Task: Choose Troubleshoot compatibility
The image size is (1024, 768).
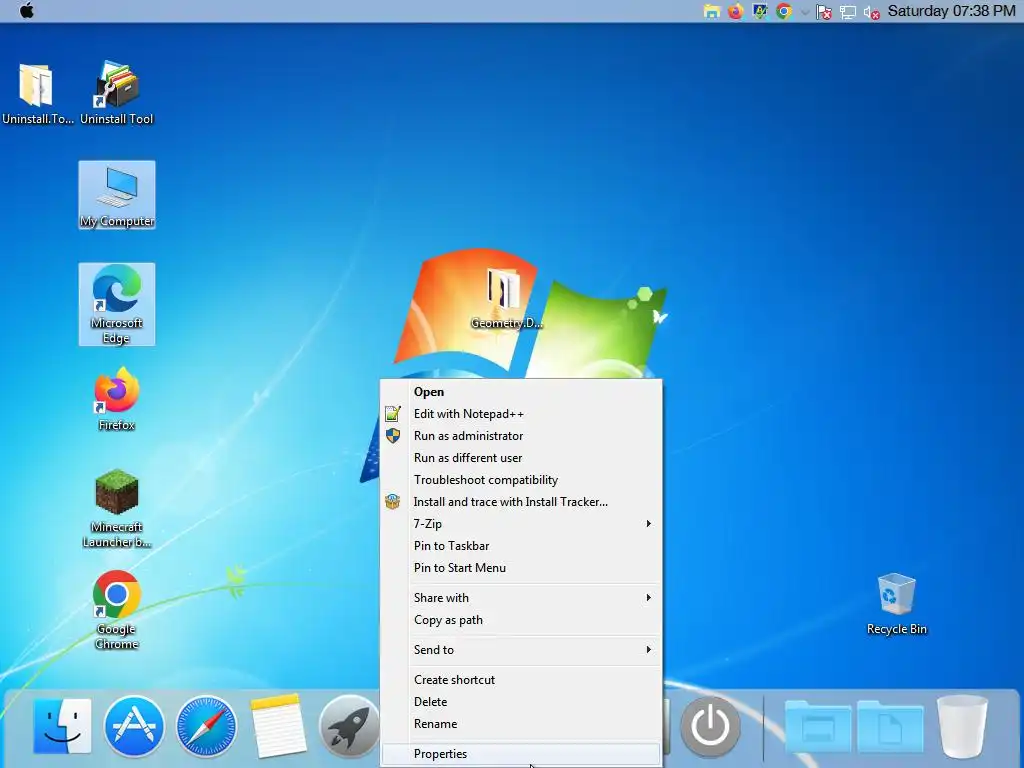Action: click(521, 480)
